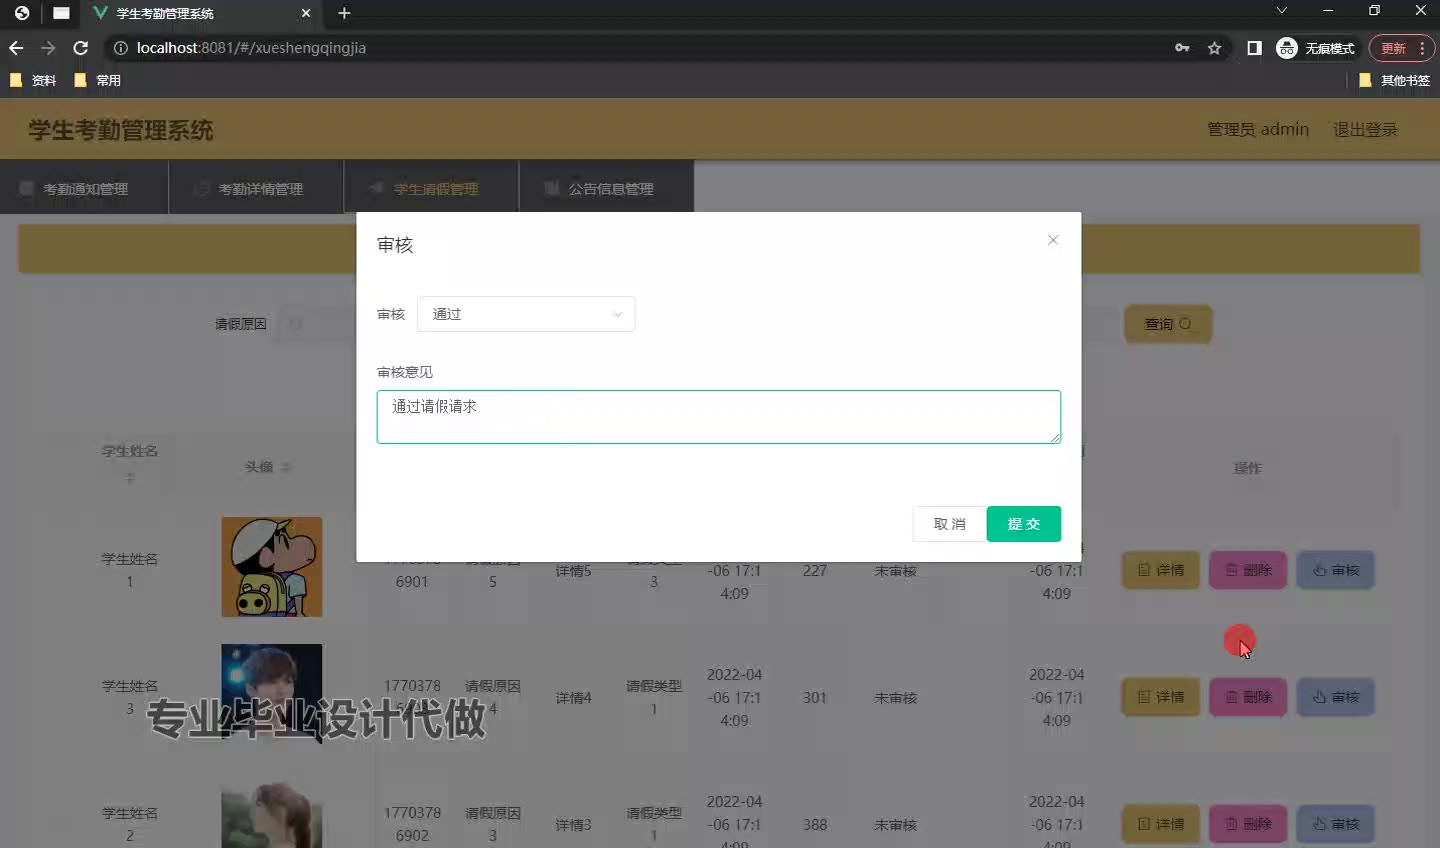1440x848 pixels.
Task: Click the 301 value cell
Action: (815, 698)
